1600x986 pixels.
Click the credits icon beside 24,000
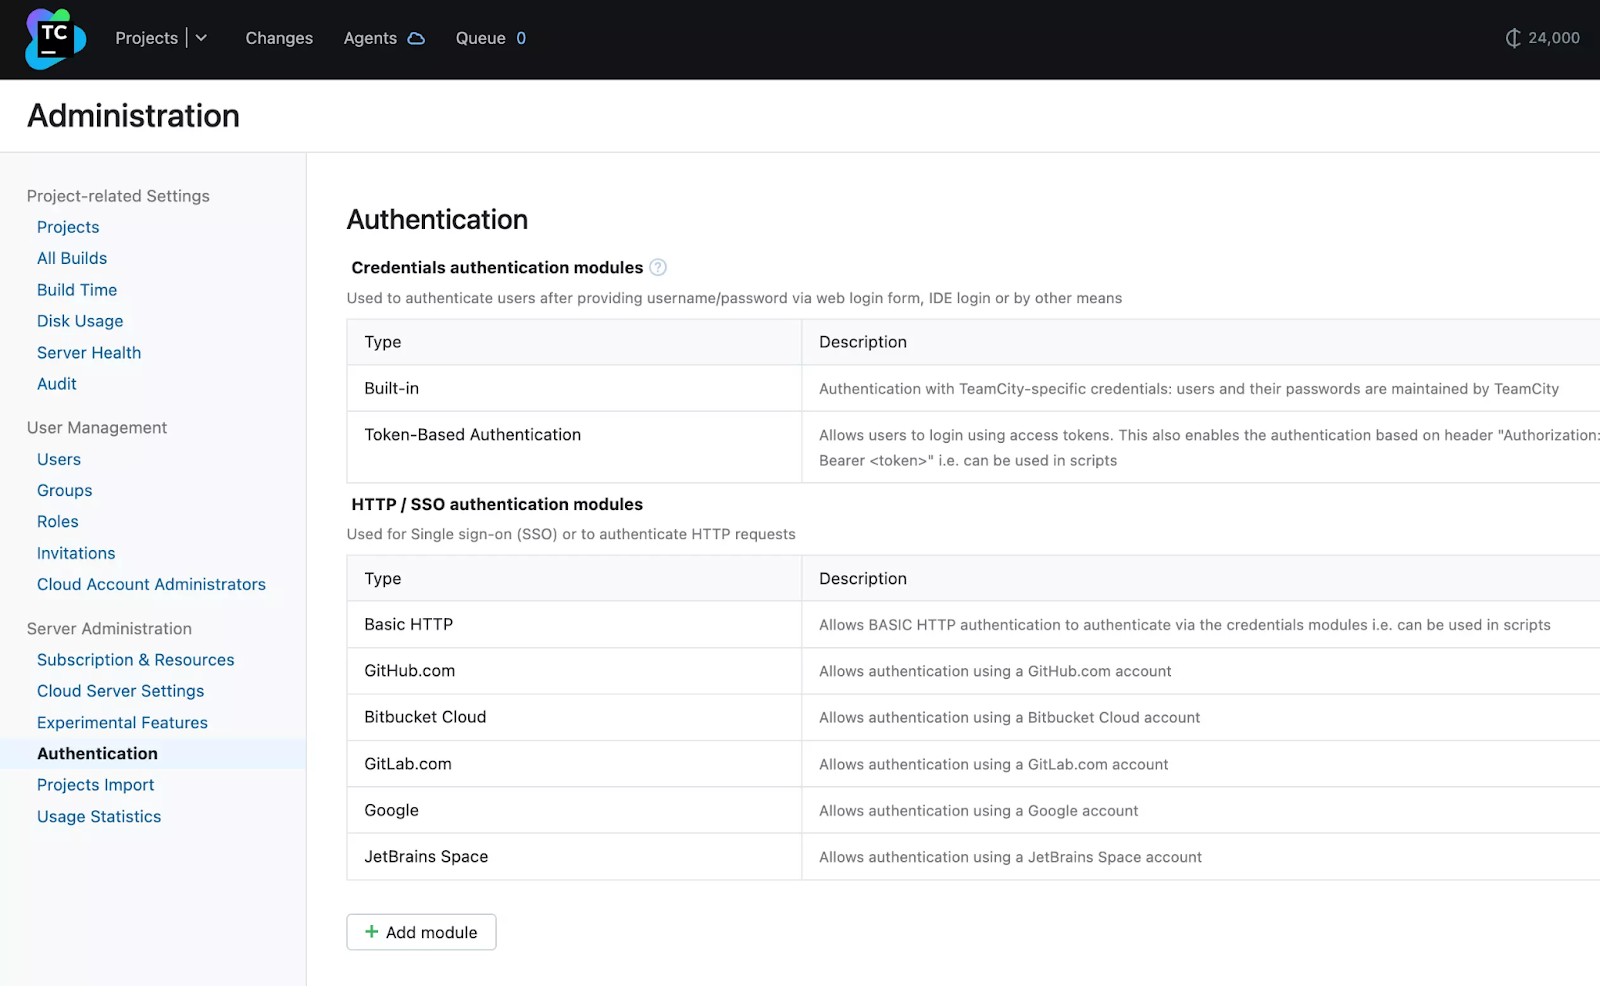(x=1513, y=38)
